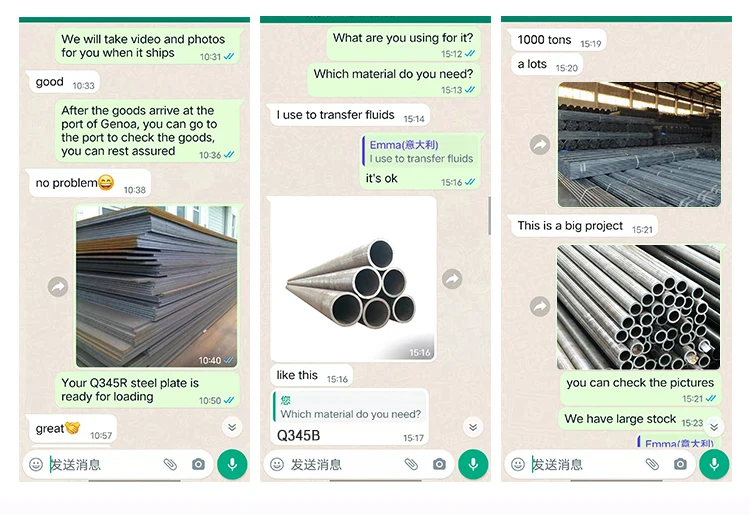This screenshot has height=515, width=750.
Task: Tap the microphone button in the right chat
Action: [x=714, y=464]
